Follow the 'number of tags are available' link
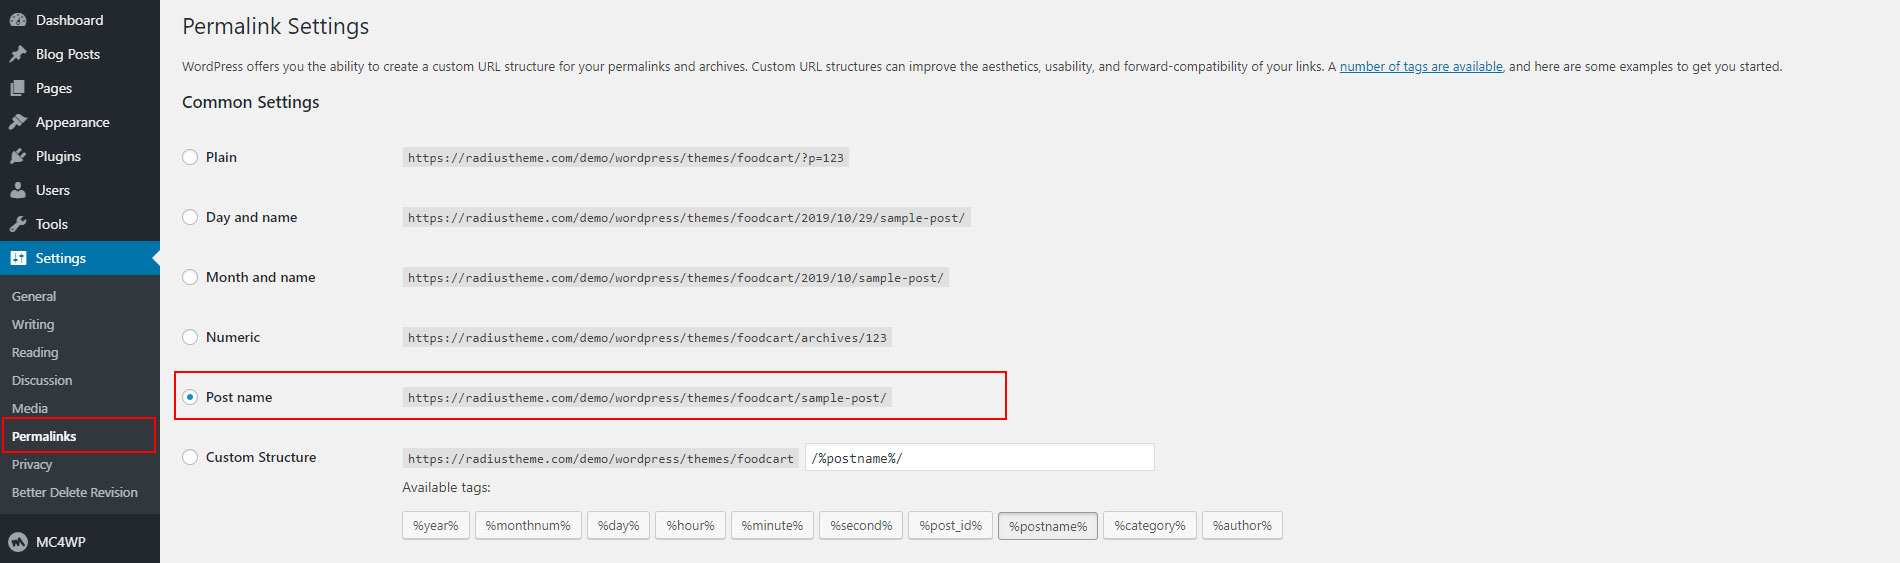The width and height of the screenshot is (1900, 563). (x=1421, y=66)
